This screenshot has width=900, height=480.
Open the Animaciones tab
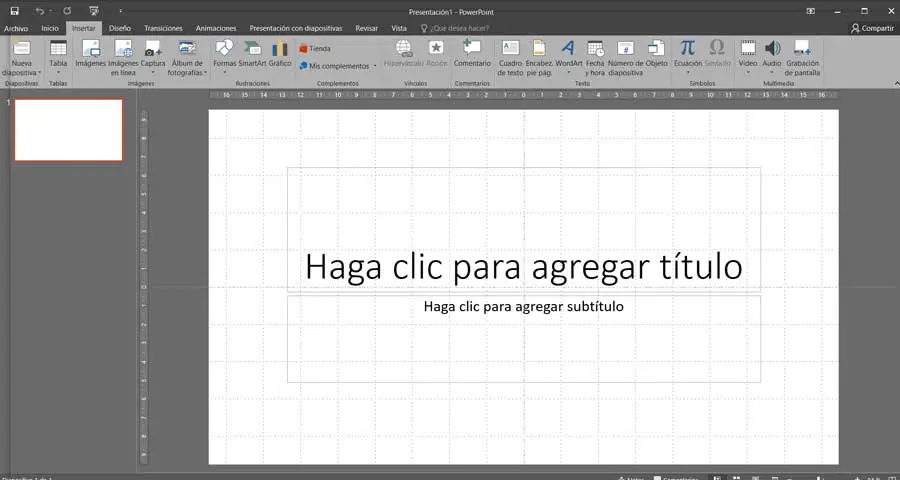click(x=216, y=28)
